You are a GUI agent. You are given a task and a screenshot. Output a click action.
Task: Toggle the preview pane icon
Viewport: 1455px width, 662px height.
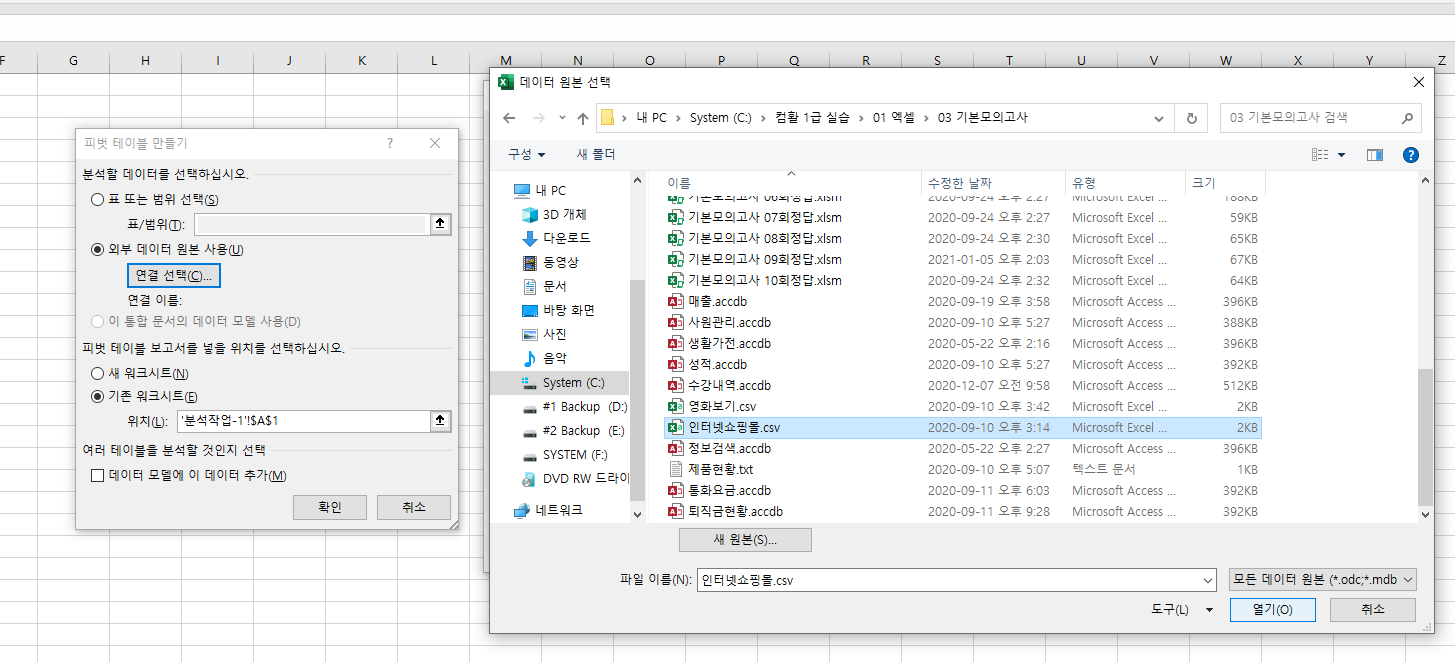[1374, 155]
